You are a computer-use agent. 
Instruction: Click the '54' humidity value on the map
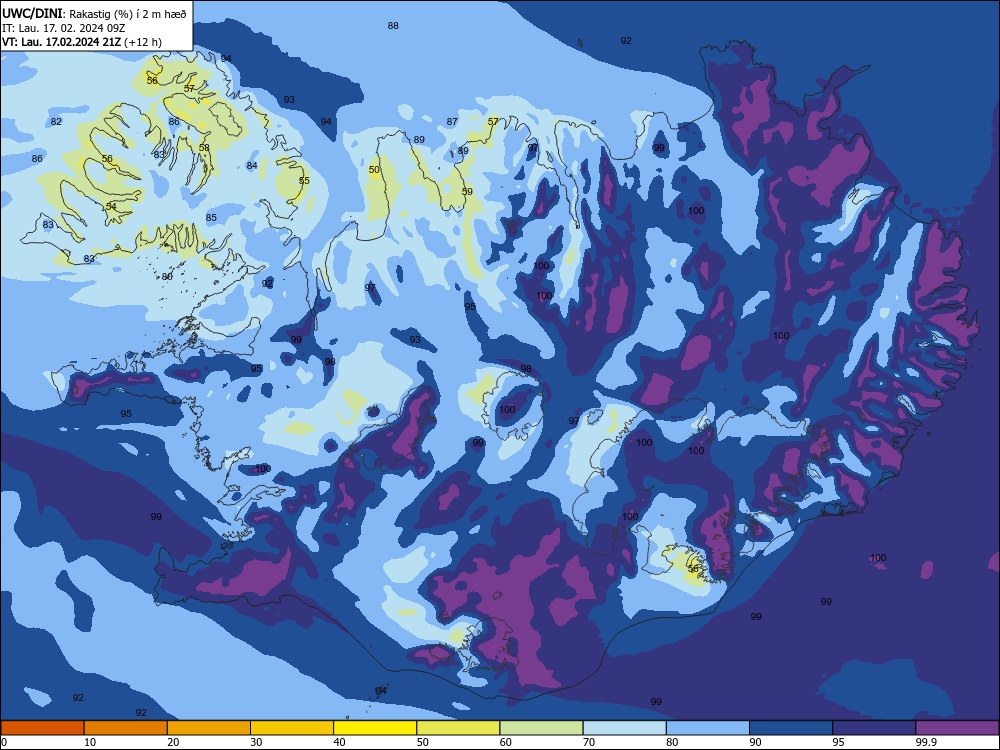[x=111, y=207]
